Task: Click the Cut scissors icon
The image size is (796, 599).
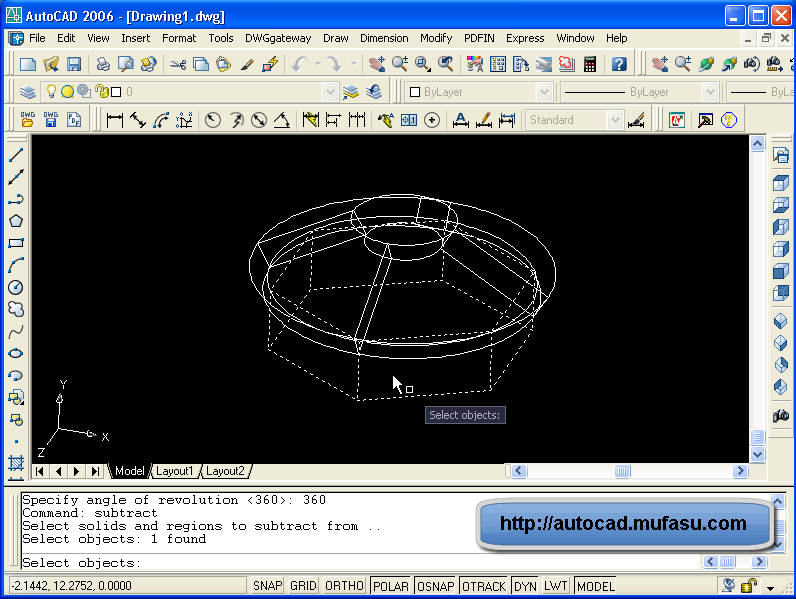Action: (x=178, y=64)
